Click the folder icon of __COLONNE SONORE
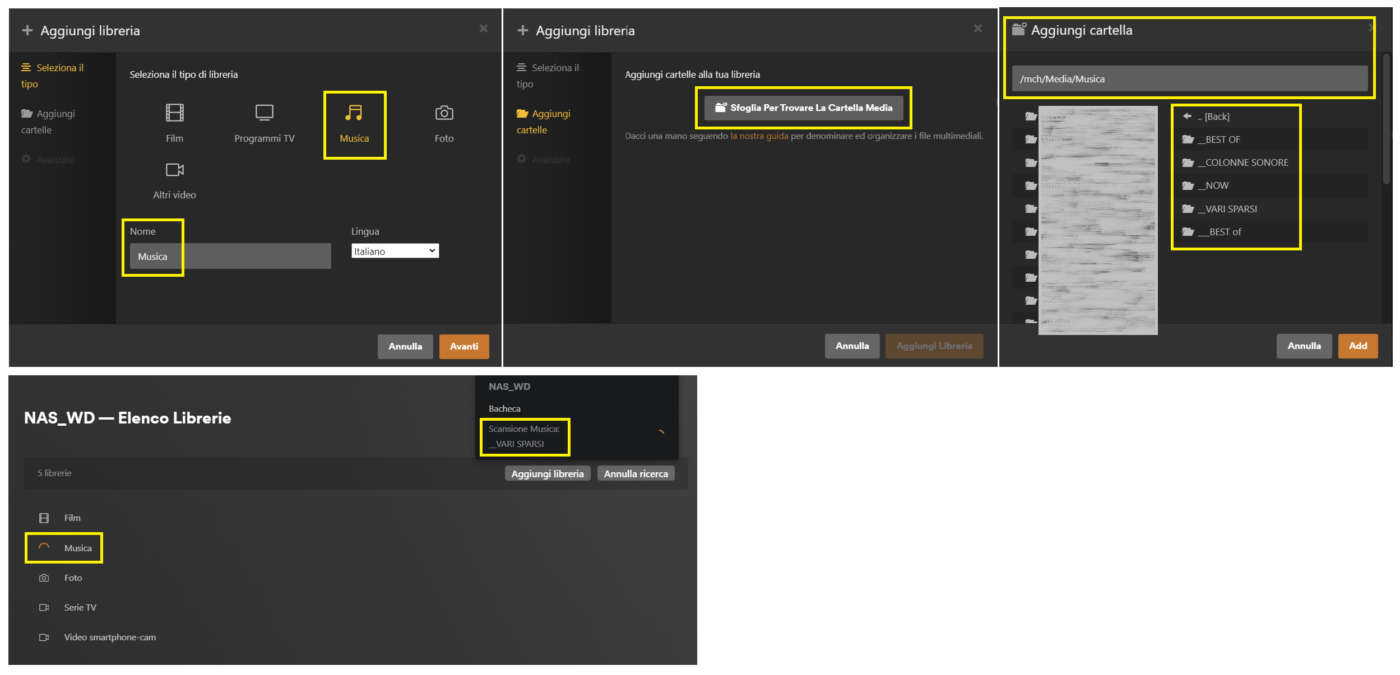1400x675 pixels. click(1188, 162)
